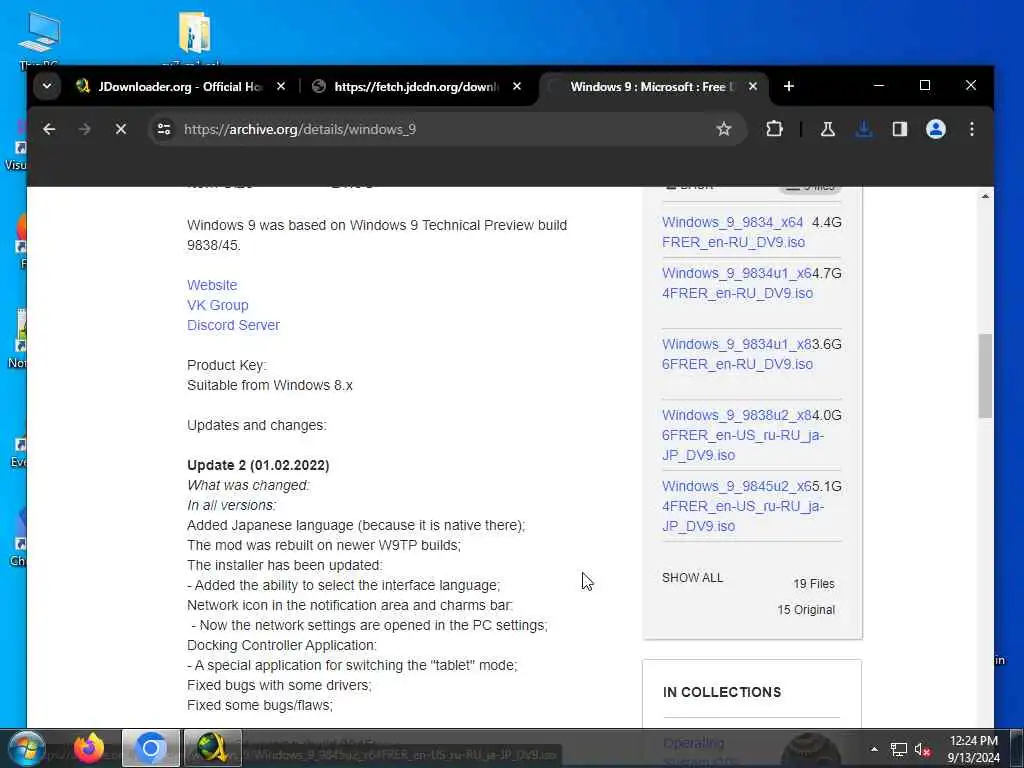Viewport: 1024px width, 768px height.
Task: Open the VK Group link
Action: click(217, 305)
